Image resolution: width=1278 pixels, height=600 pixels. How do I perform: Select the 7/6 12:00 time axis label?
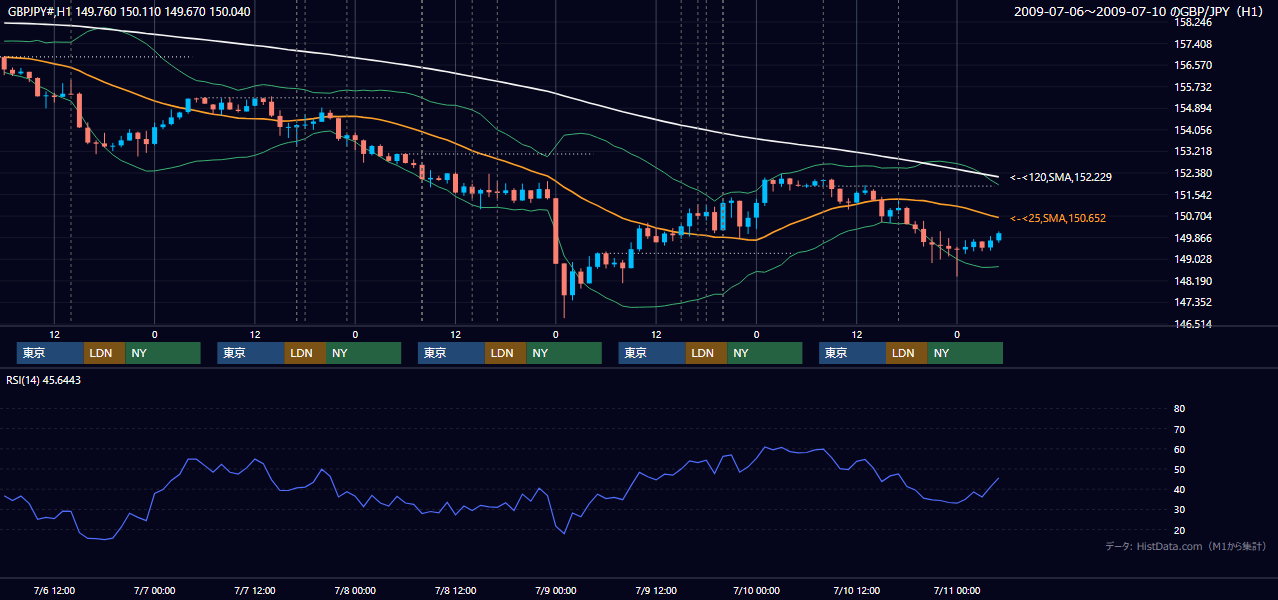[x=54, y=590]
